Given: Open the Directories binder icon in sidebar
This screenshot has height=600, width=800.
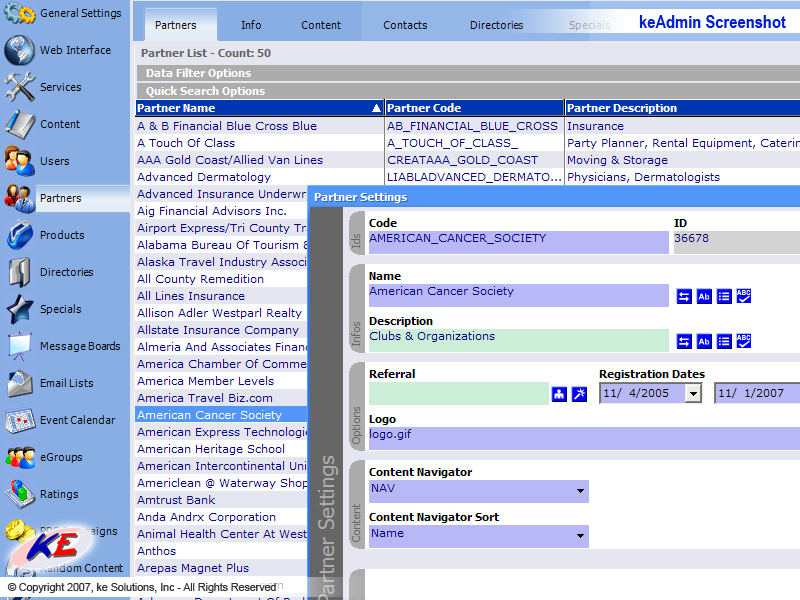Looking at the screenshot, I should point(19,272).
